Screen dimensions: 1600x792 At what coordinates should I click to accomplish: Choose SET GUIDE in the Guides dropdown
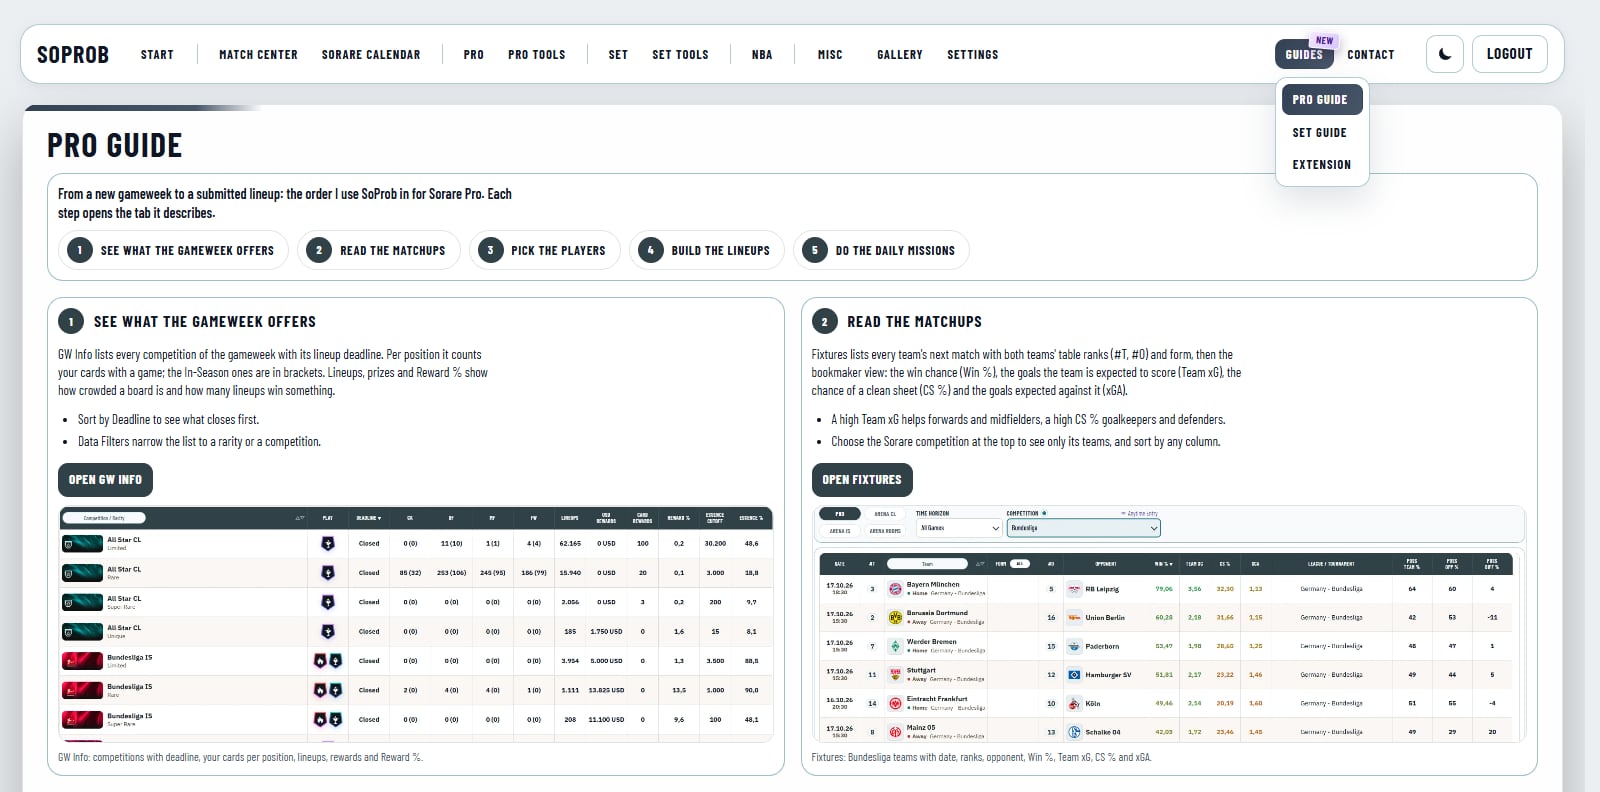point(1320,132)
